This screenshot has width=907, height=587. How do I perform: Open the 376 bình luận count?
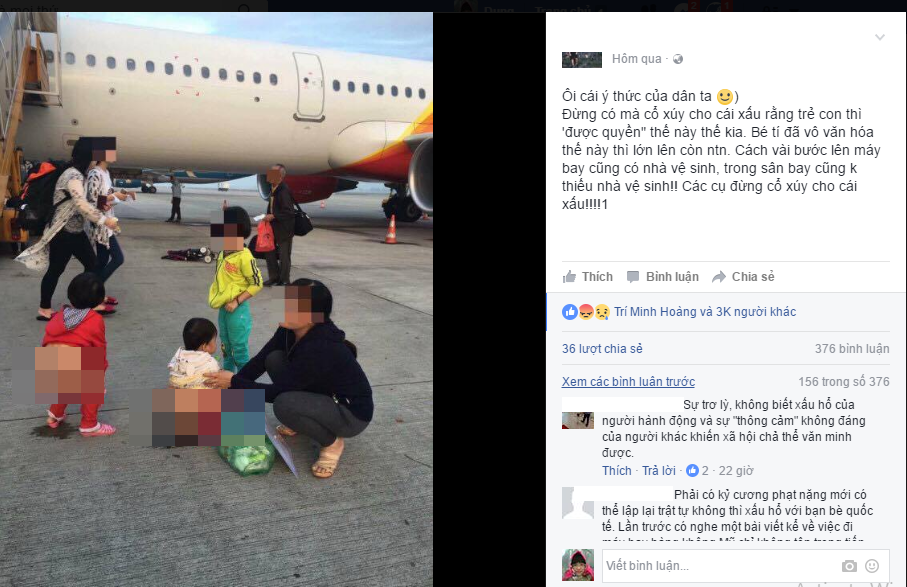(852, 349)
